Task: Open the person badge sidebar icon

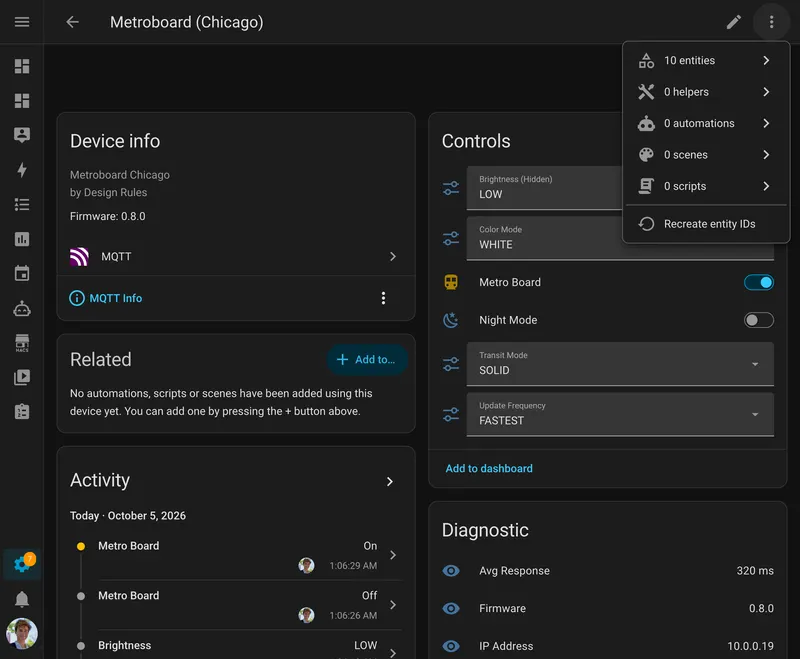Action: pos(21,135)
